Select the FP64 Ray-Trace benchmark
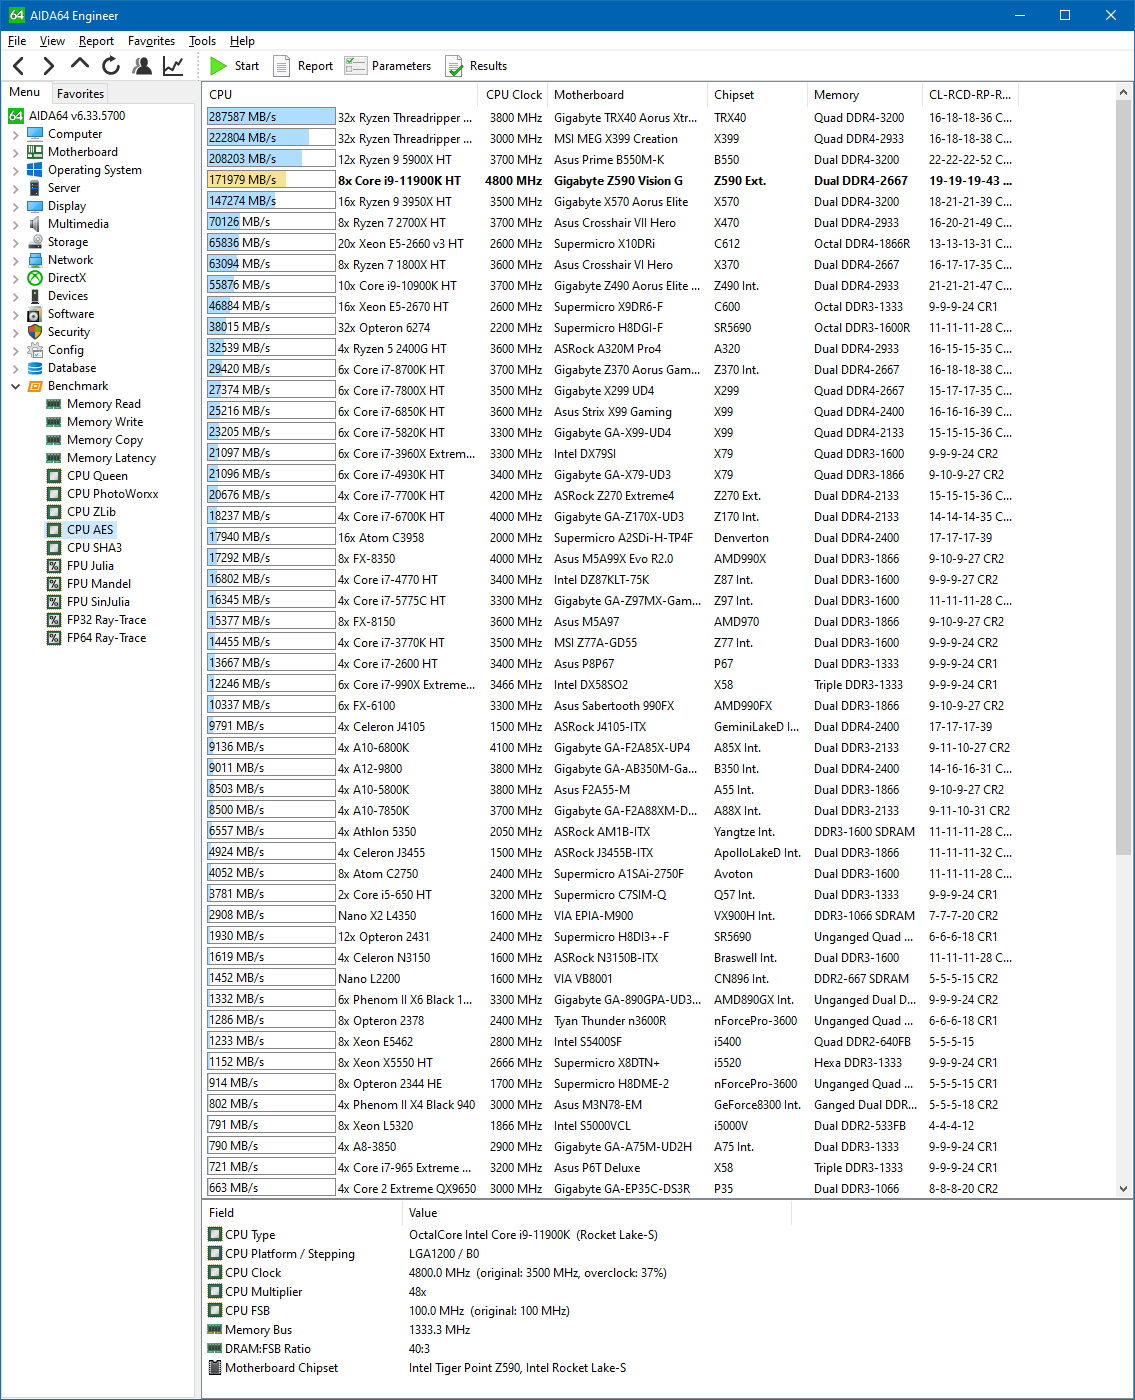Image resolution: width=1135 pixels, height=1400 pixels. [x=106, y=638]
